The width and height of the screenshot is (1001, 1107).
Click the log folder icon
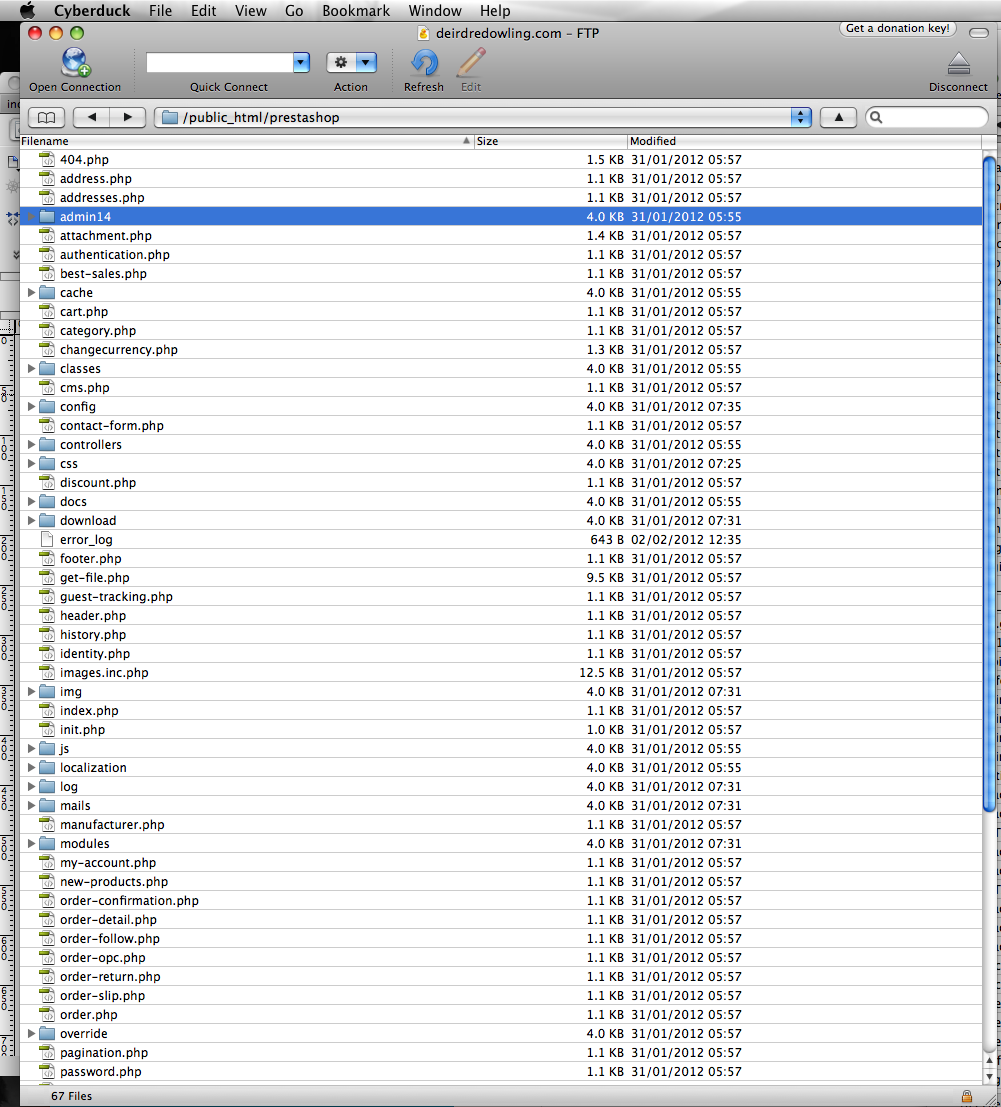pyautogui.click(x=47, y=786)
